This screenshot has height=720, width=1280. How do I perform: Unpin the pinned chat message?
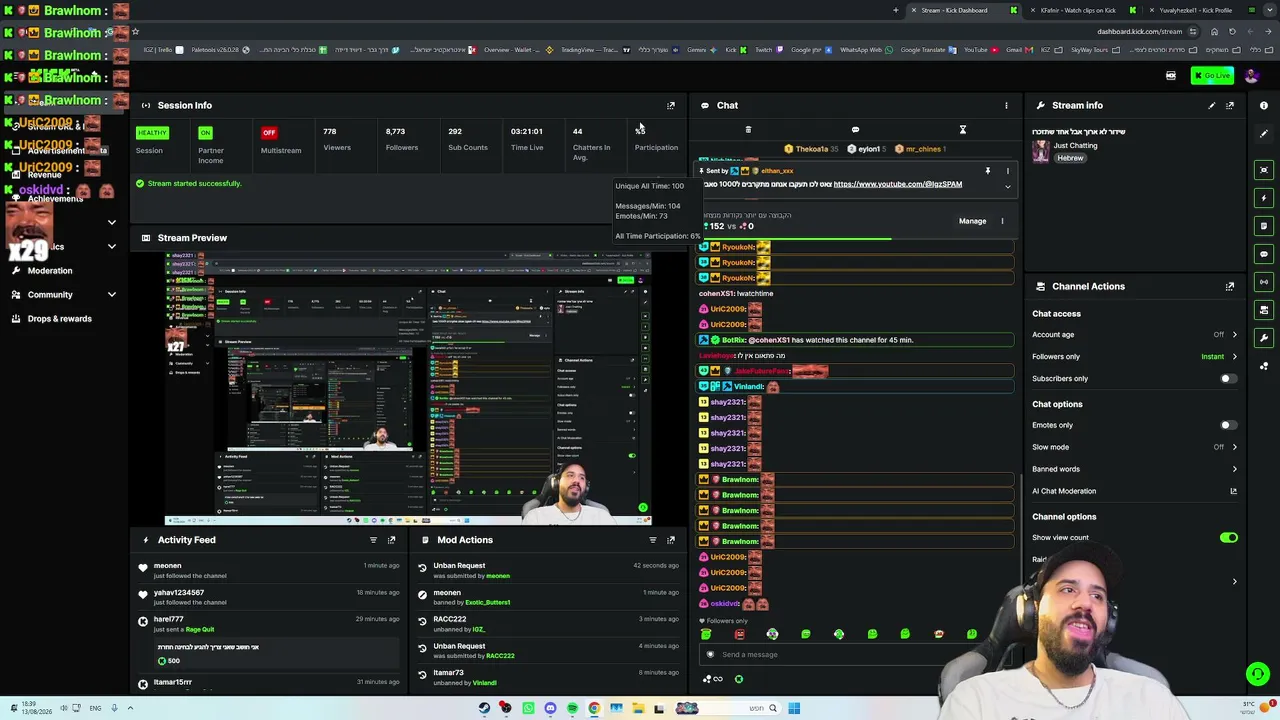pos(987,171)
